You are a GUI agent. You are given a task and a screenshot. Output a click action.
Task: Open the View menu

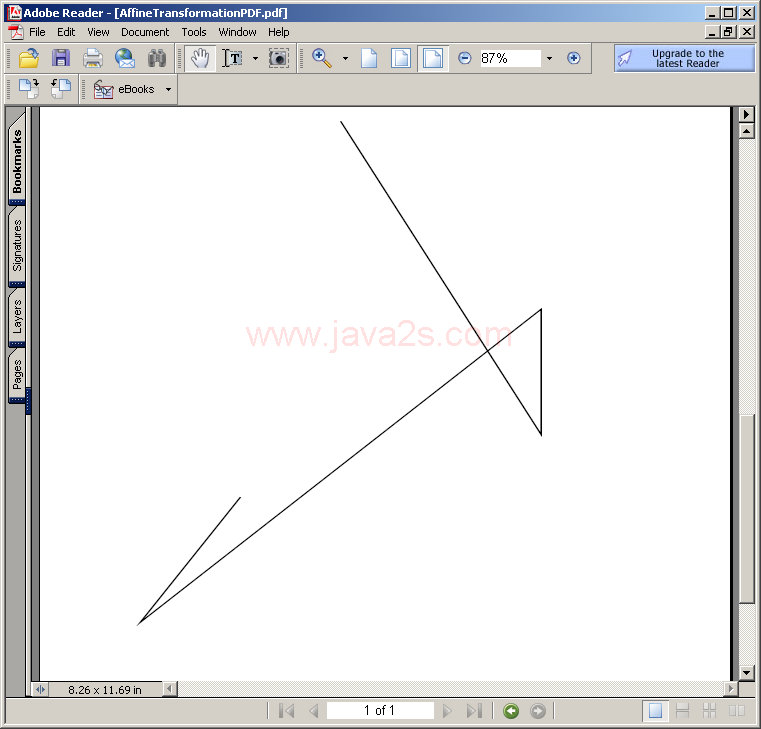click(x=98, y=32)
